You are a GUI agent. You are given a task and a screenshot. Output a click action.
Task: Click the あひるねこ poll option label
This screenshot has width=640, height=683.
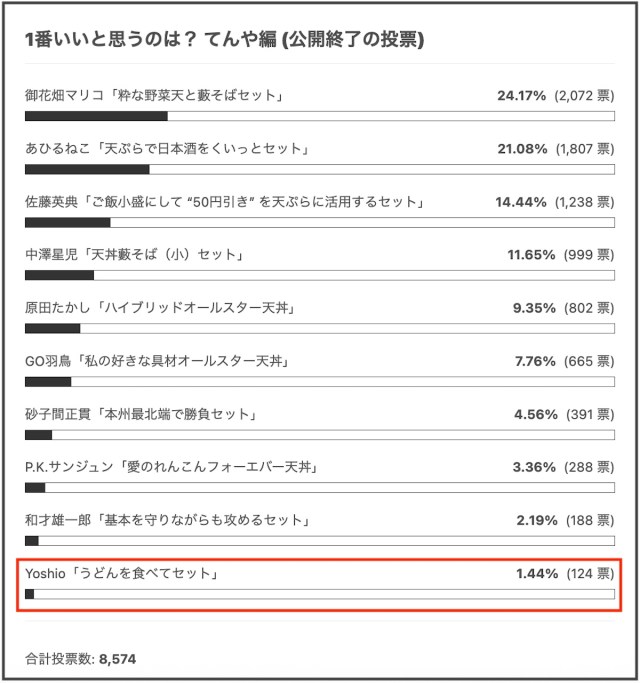(166, 149)
